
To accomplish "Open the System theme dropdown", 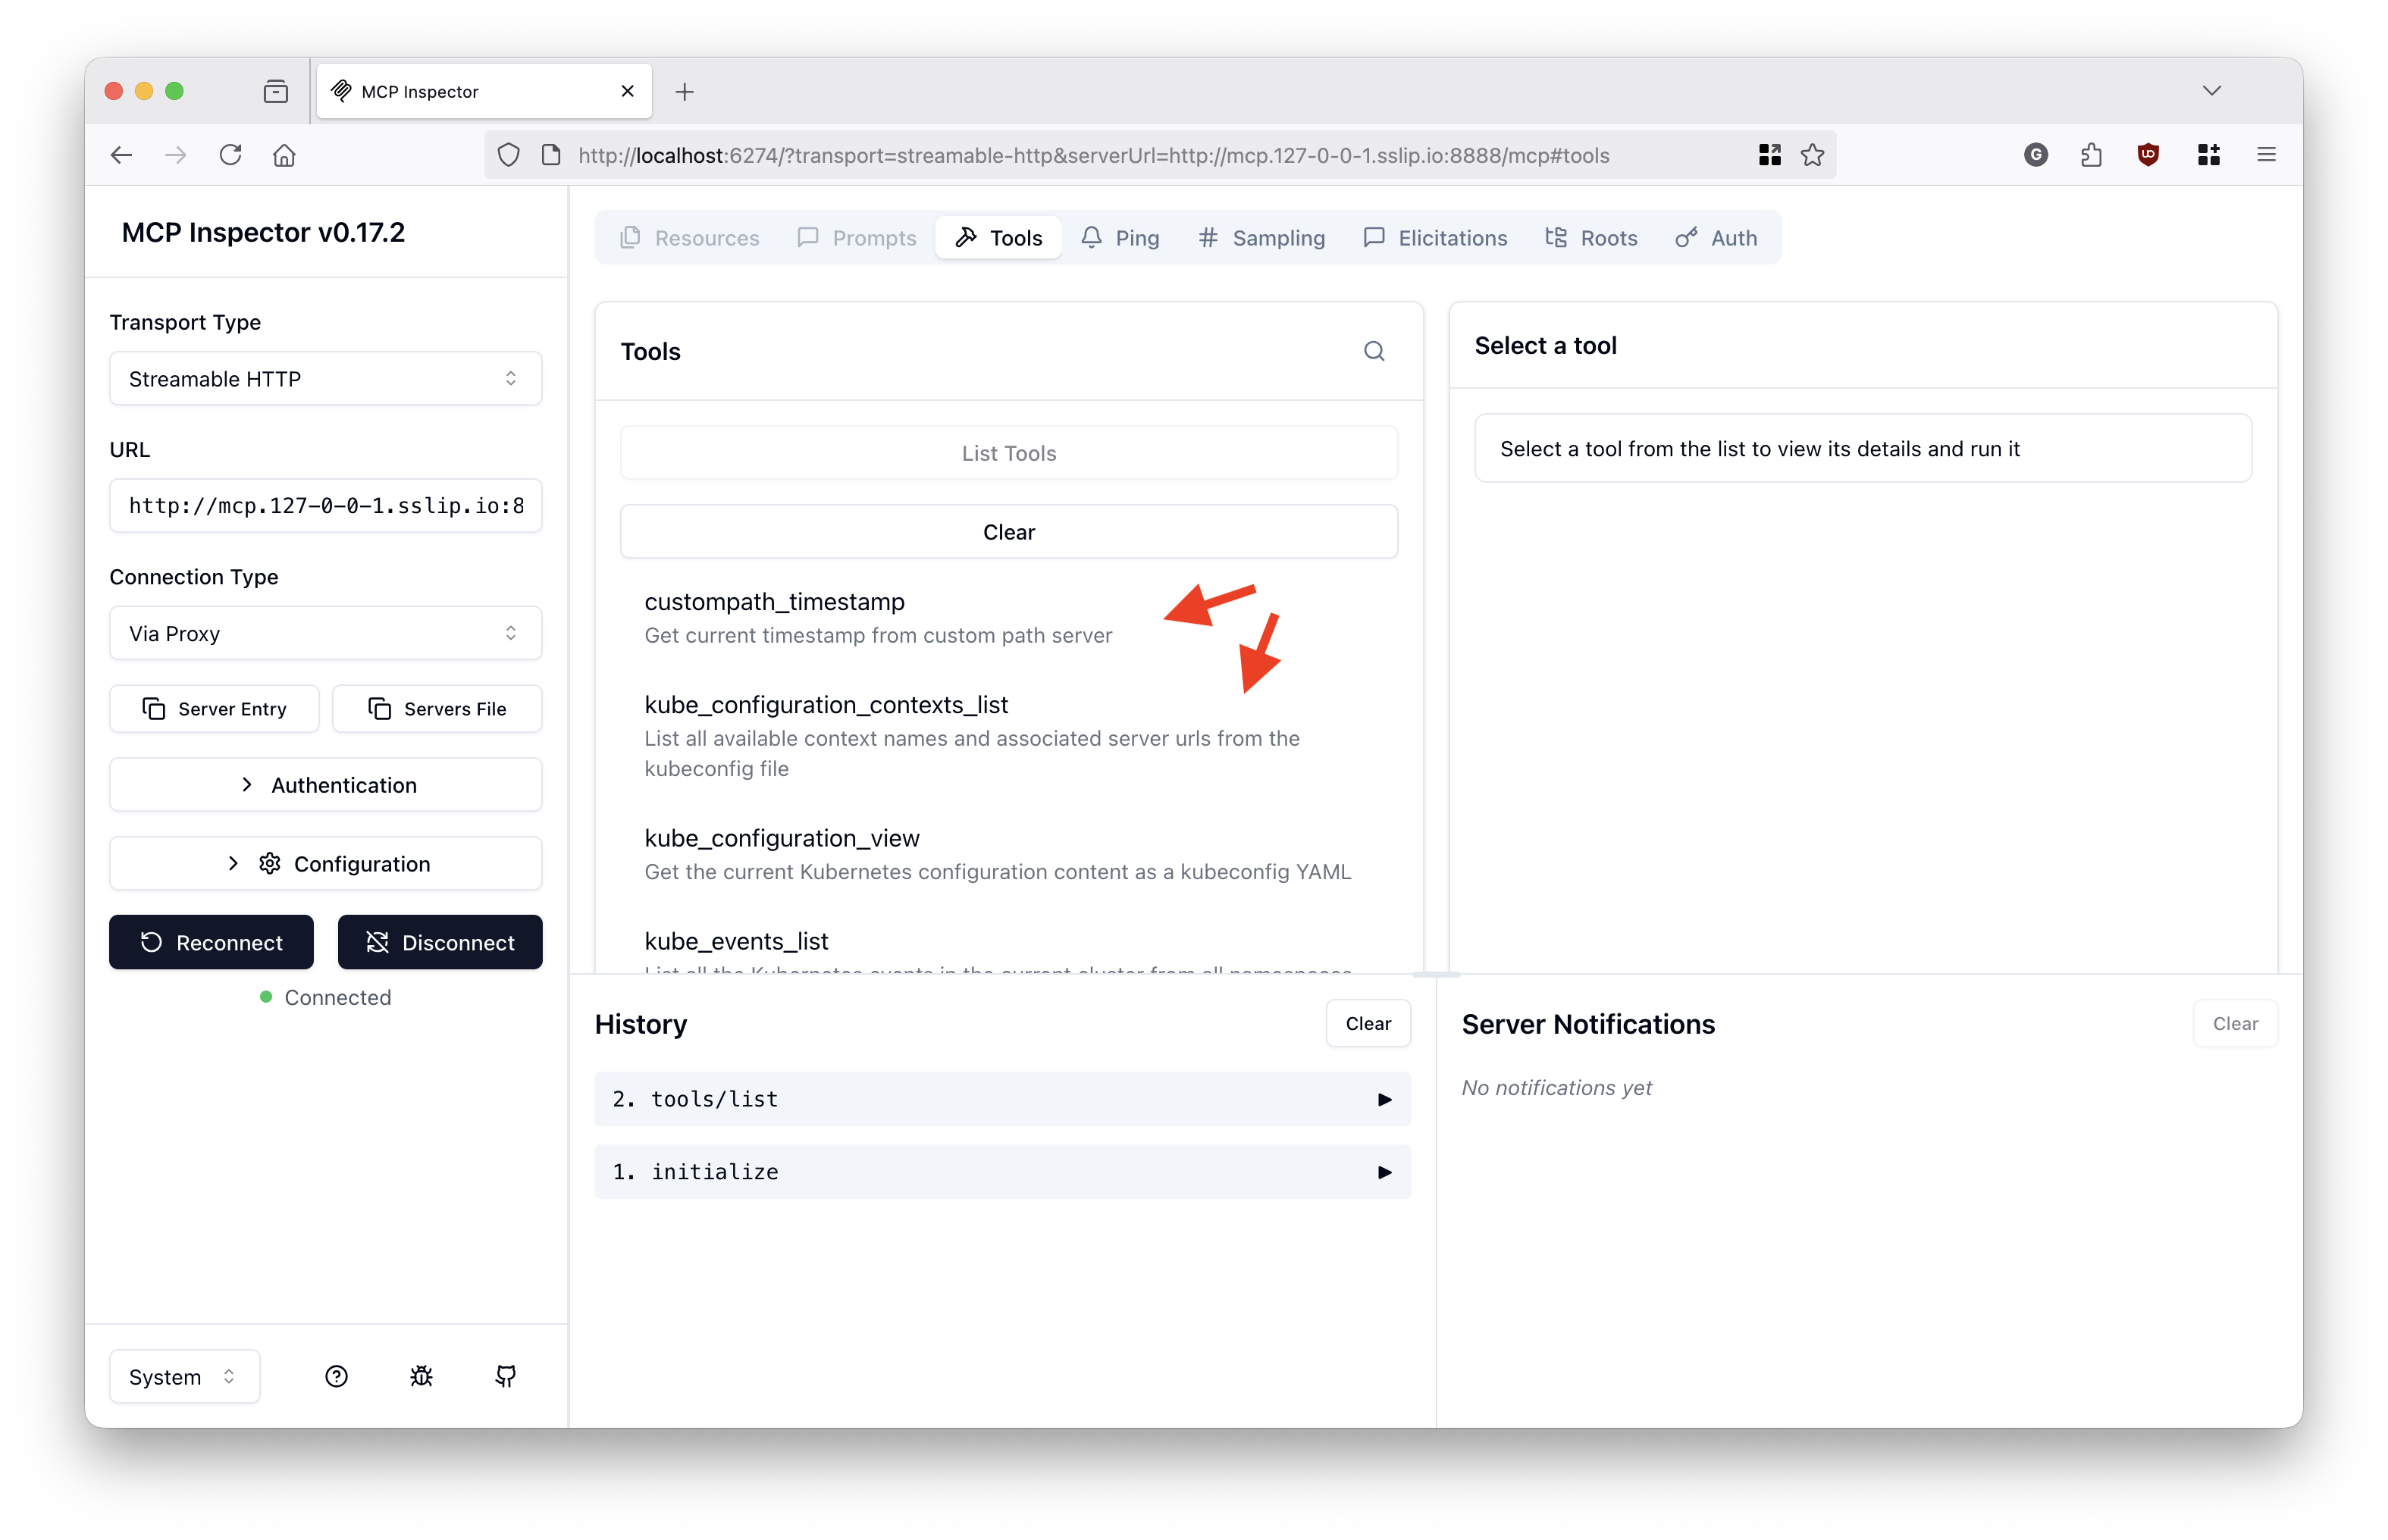I will pos(184,1376).
